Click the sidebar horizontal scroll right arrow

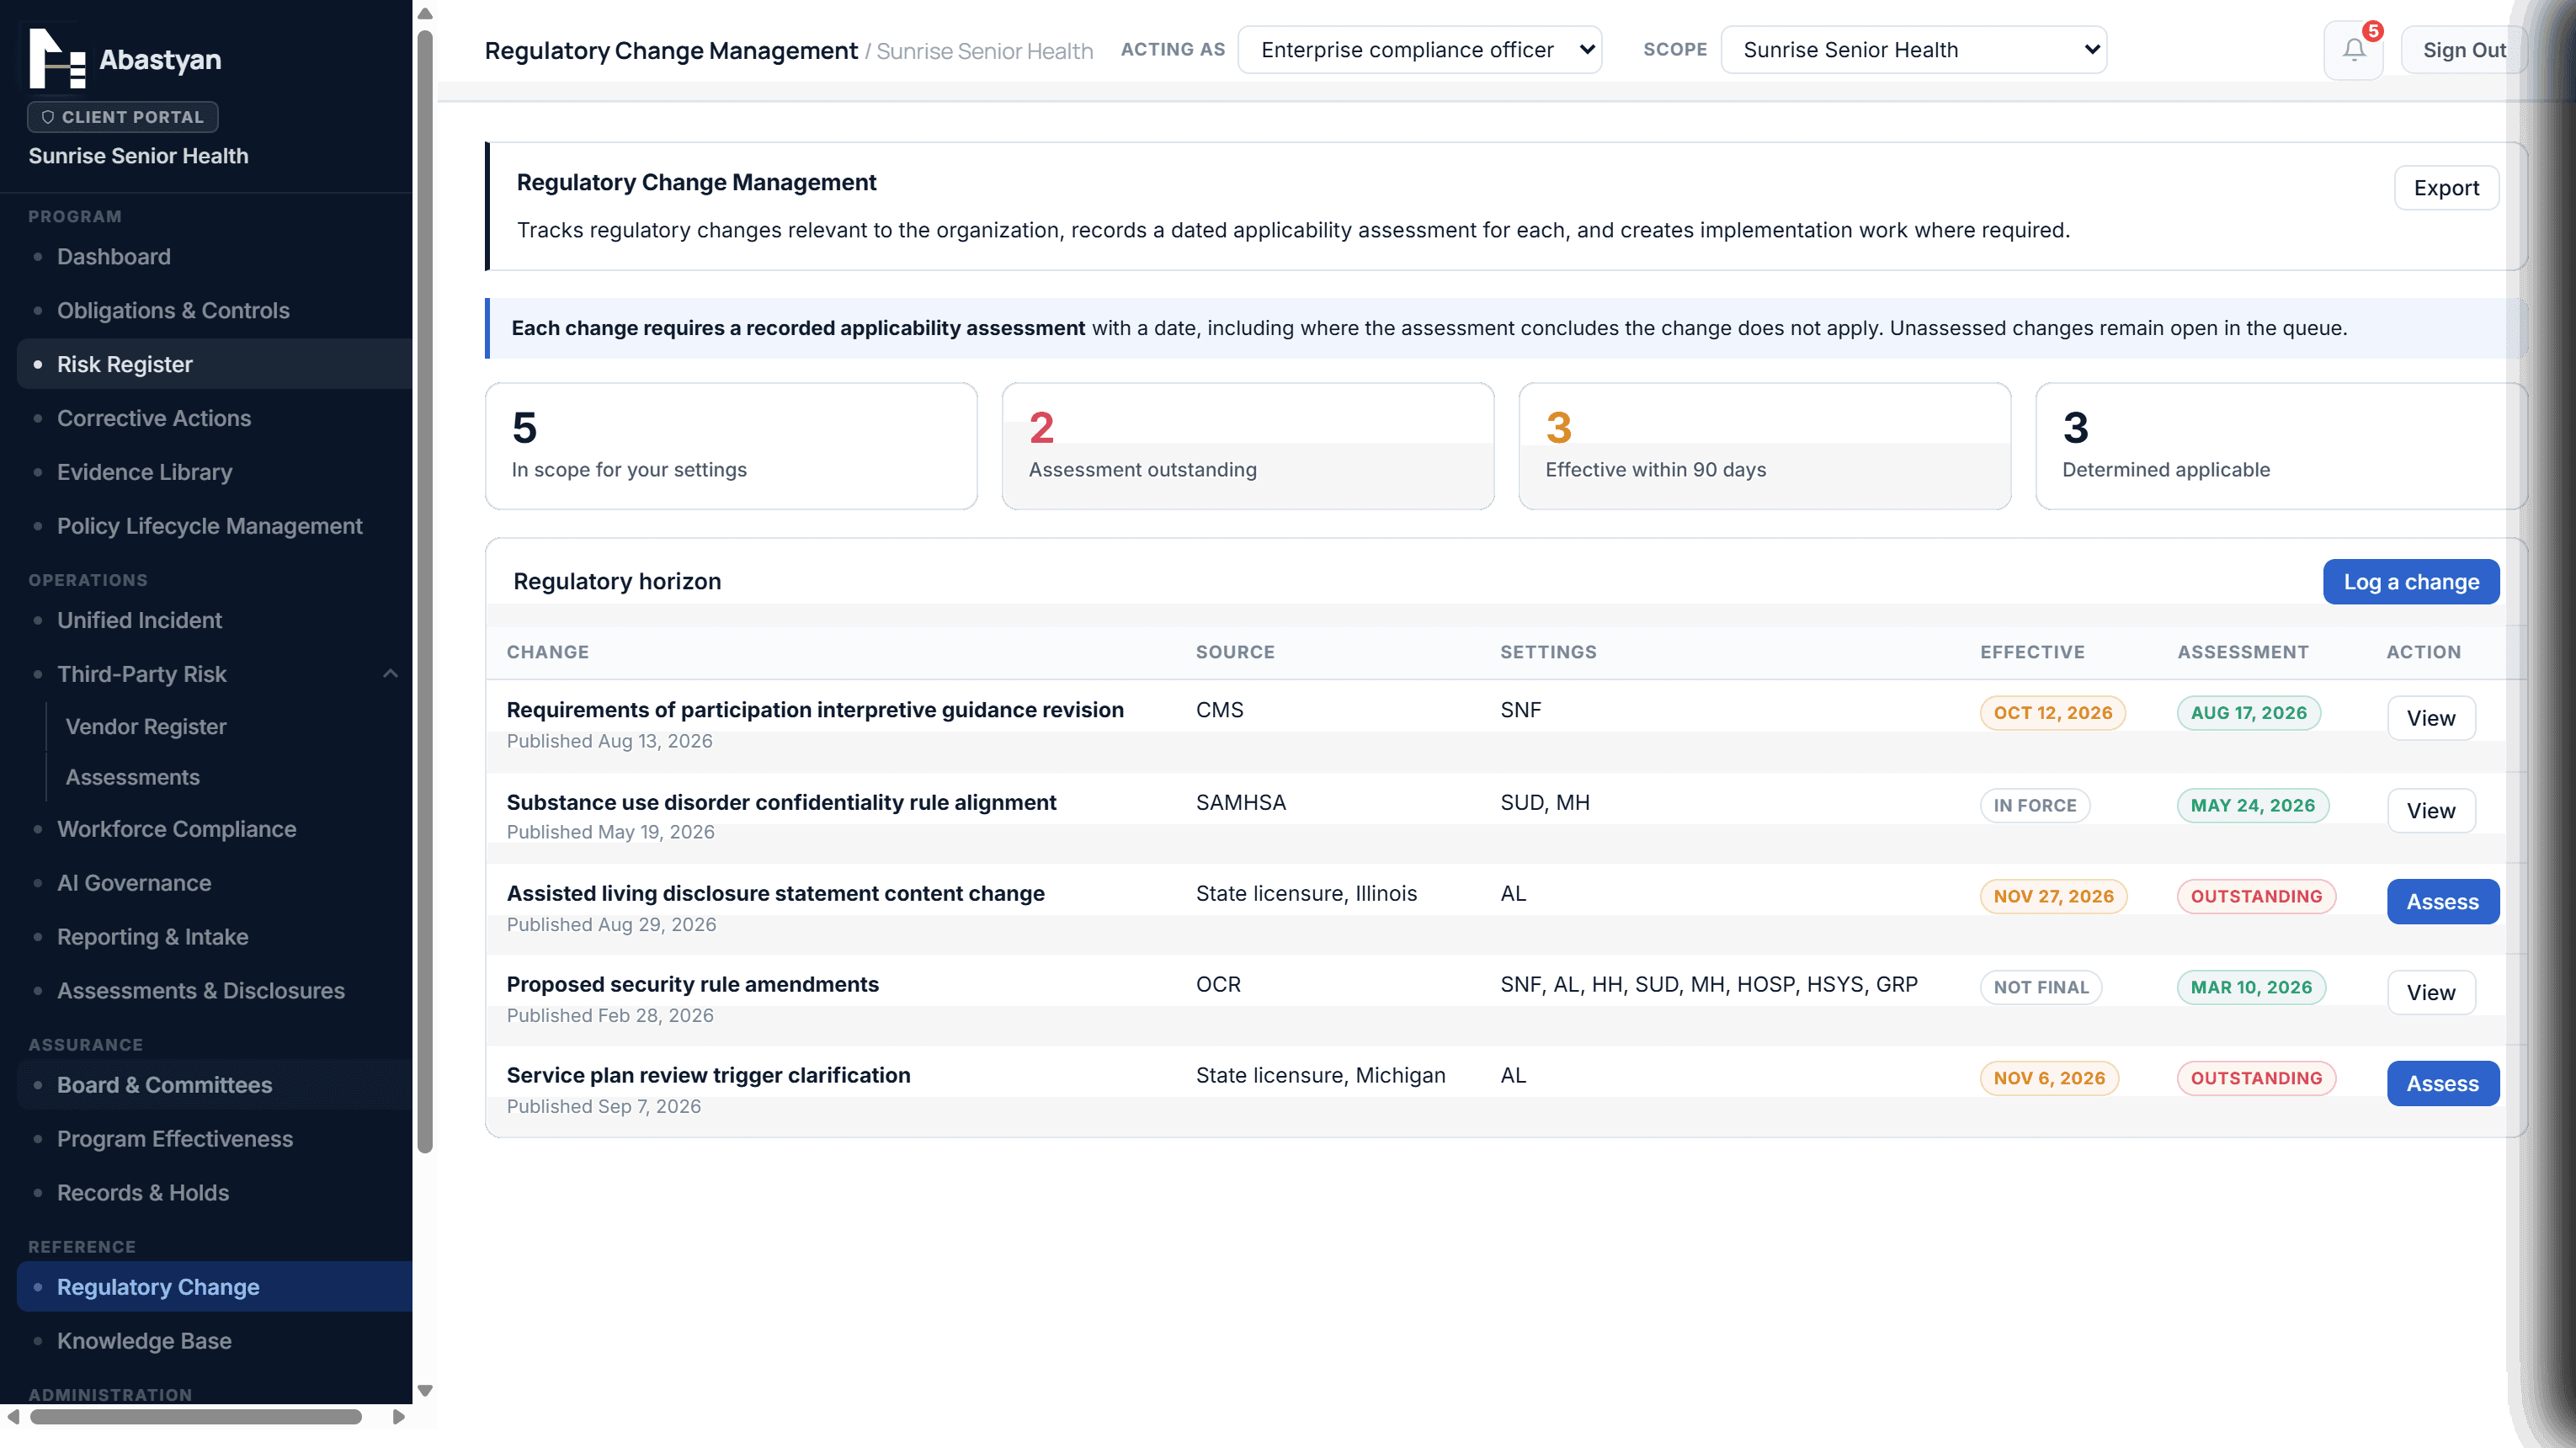click(398, 1417)
